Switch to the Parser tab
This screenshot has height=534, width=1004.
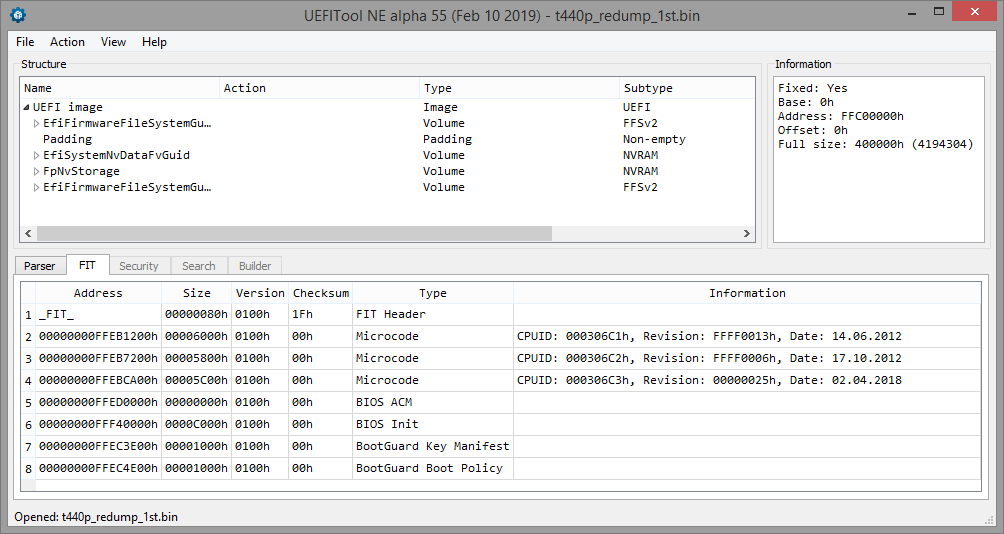point(40,266)
